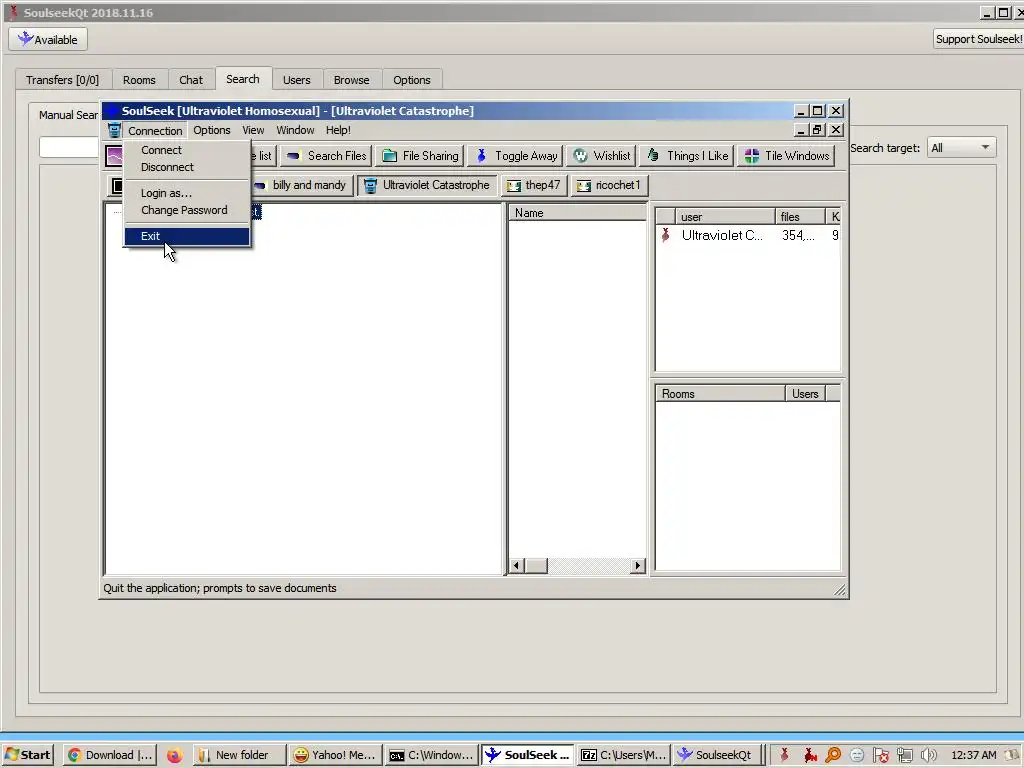Open Options tab in SoulseekQt window
Viewport: 1024px width, 768px height.
411,80
